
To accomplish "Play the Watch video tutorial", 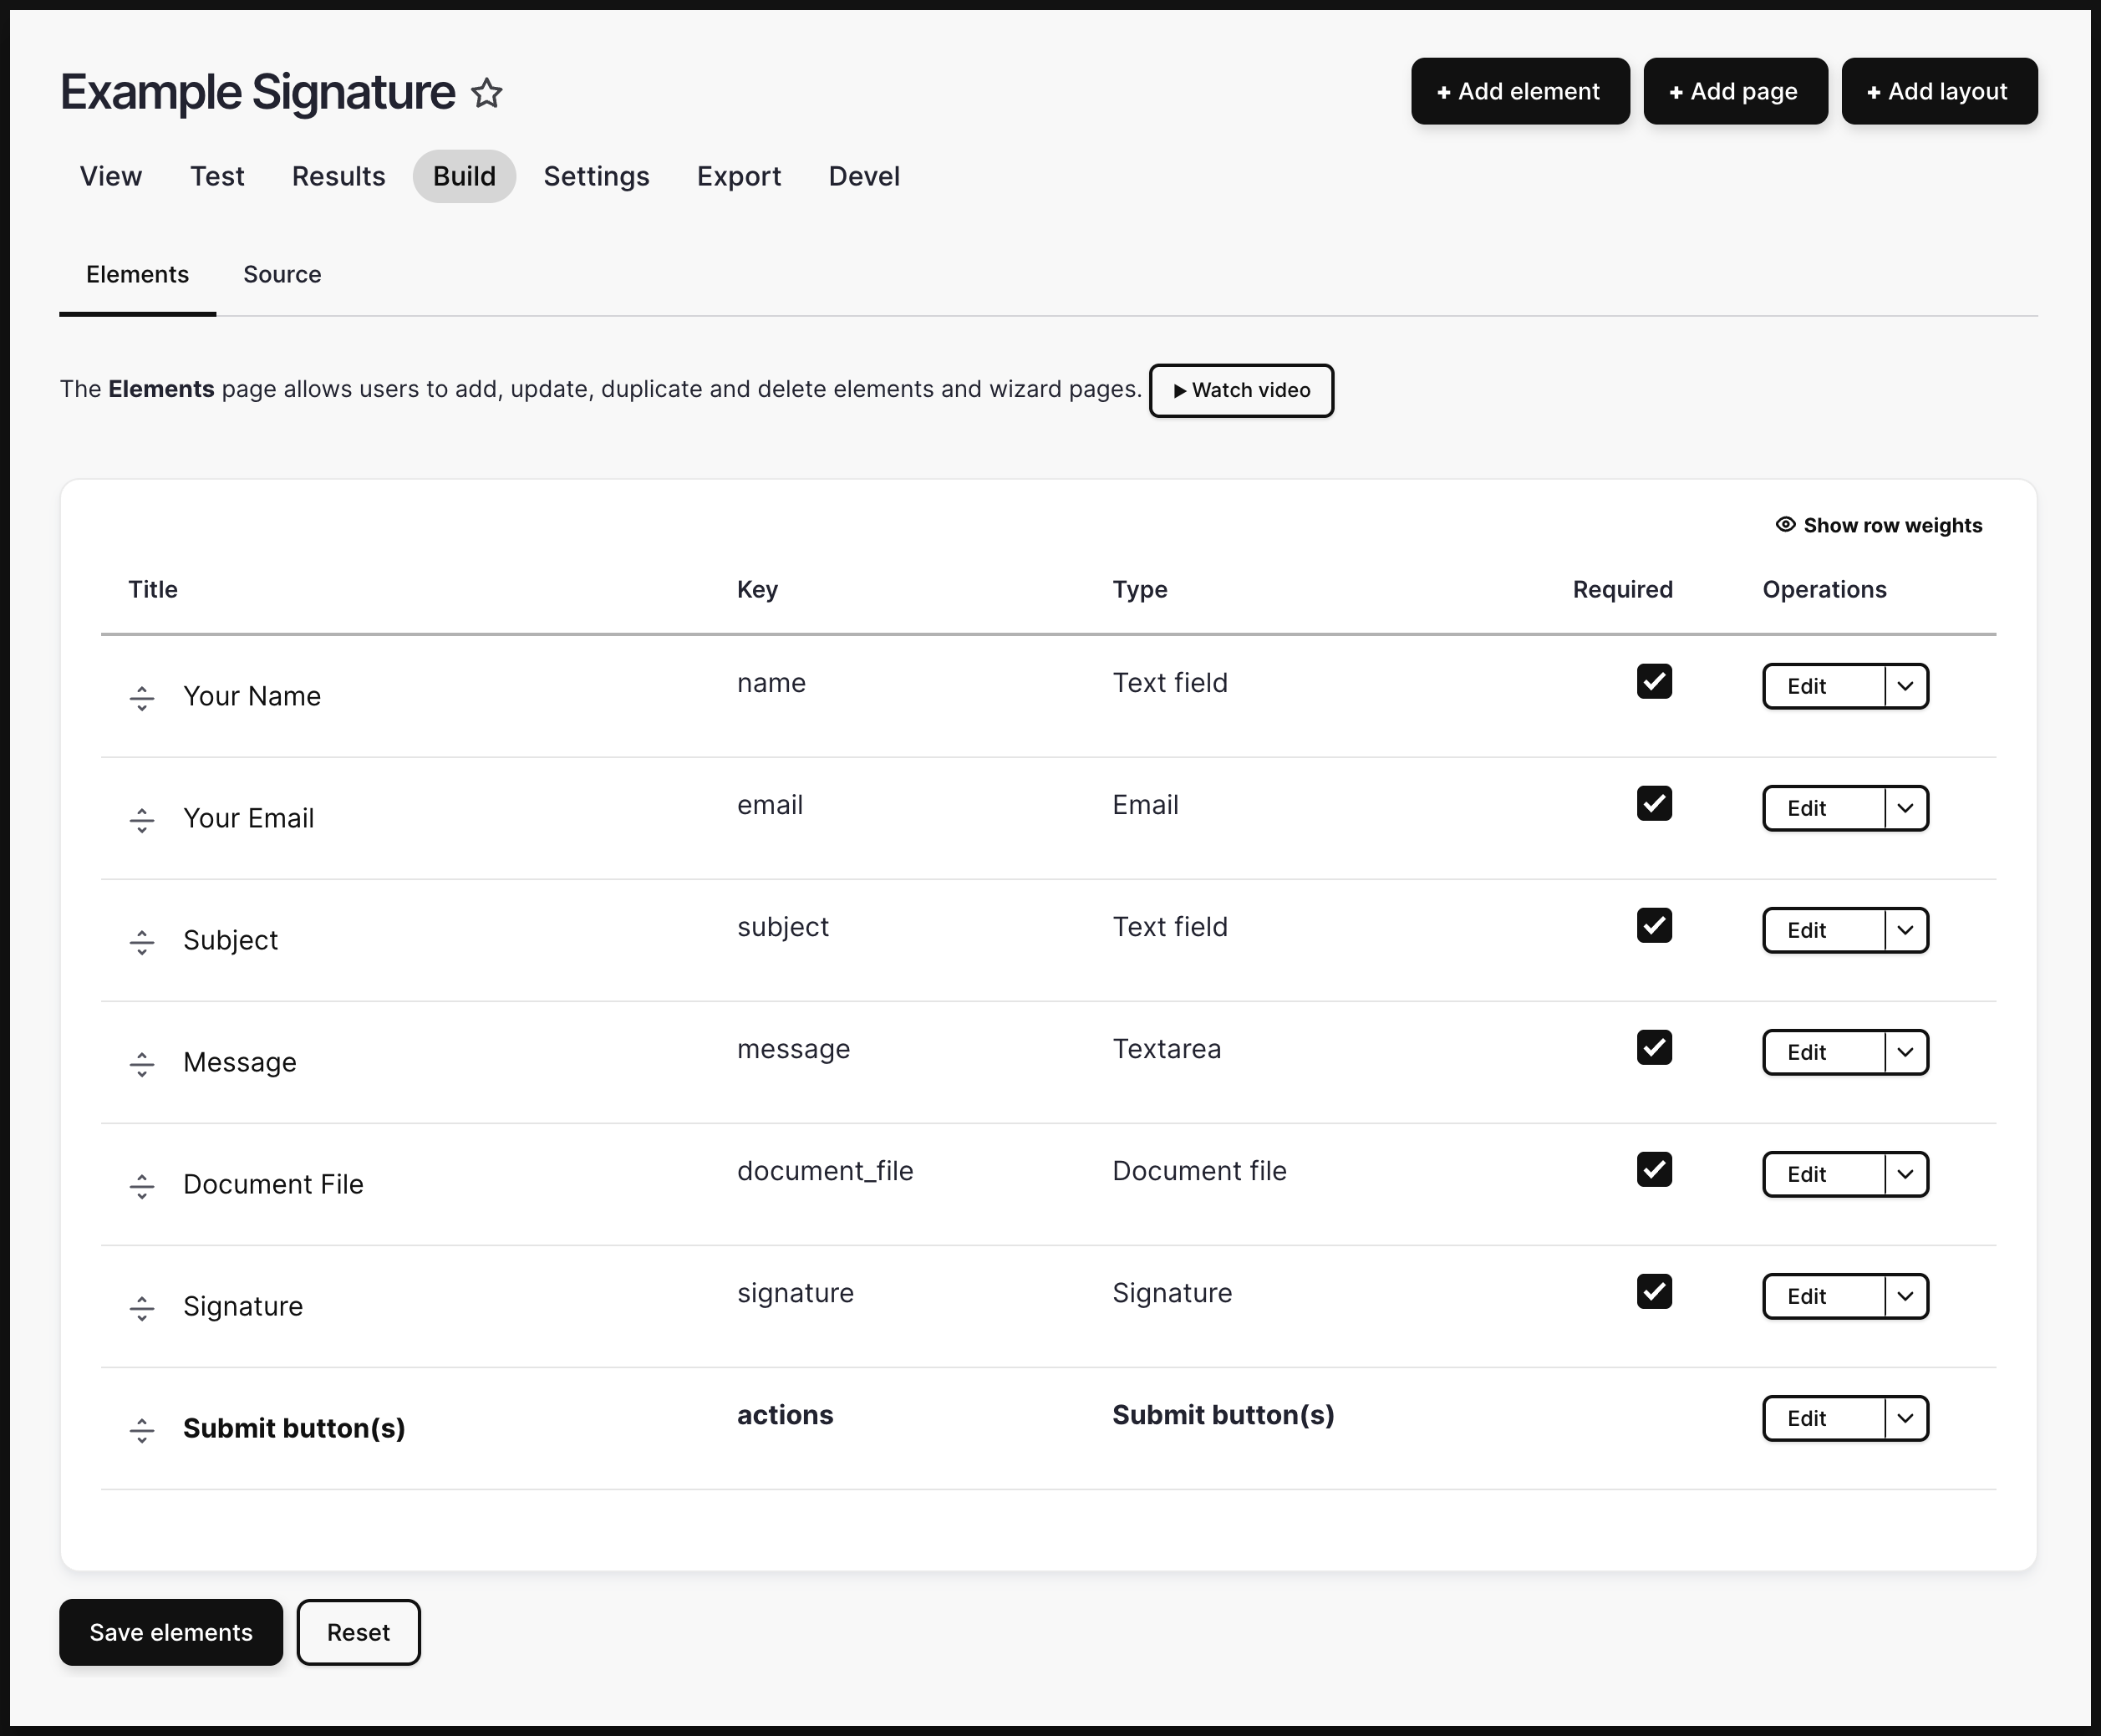I will [x=1241, y=390].
